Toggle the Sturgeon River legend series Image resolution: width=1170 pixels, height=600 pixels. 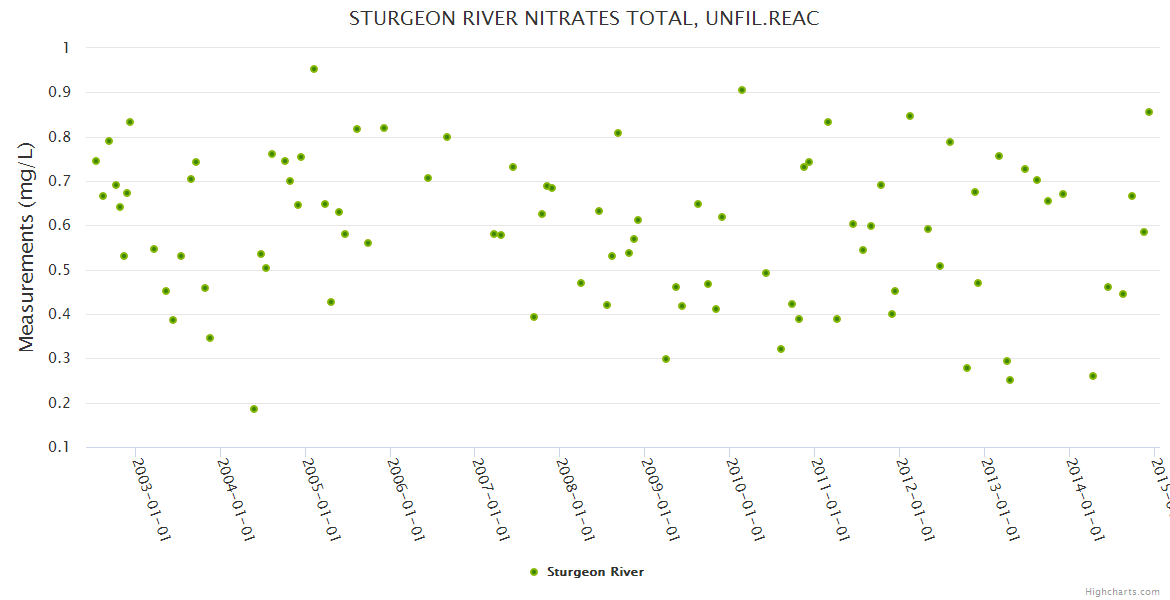(595, 572)
